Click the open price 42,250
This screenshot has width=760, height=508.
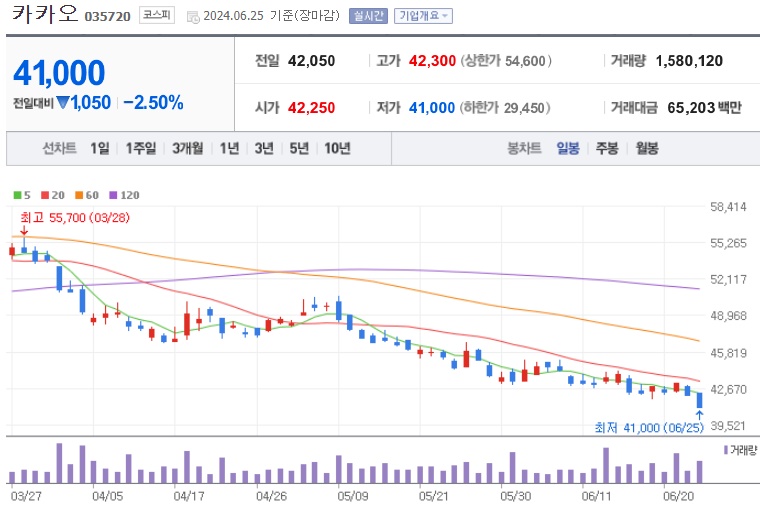coord(311,108)
